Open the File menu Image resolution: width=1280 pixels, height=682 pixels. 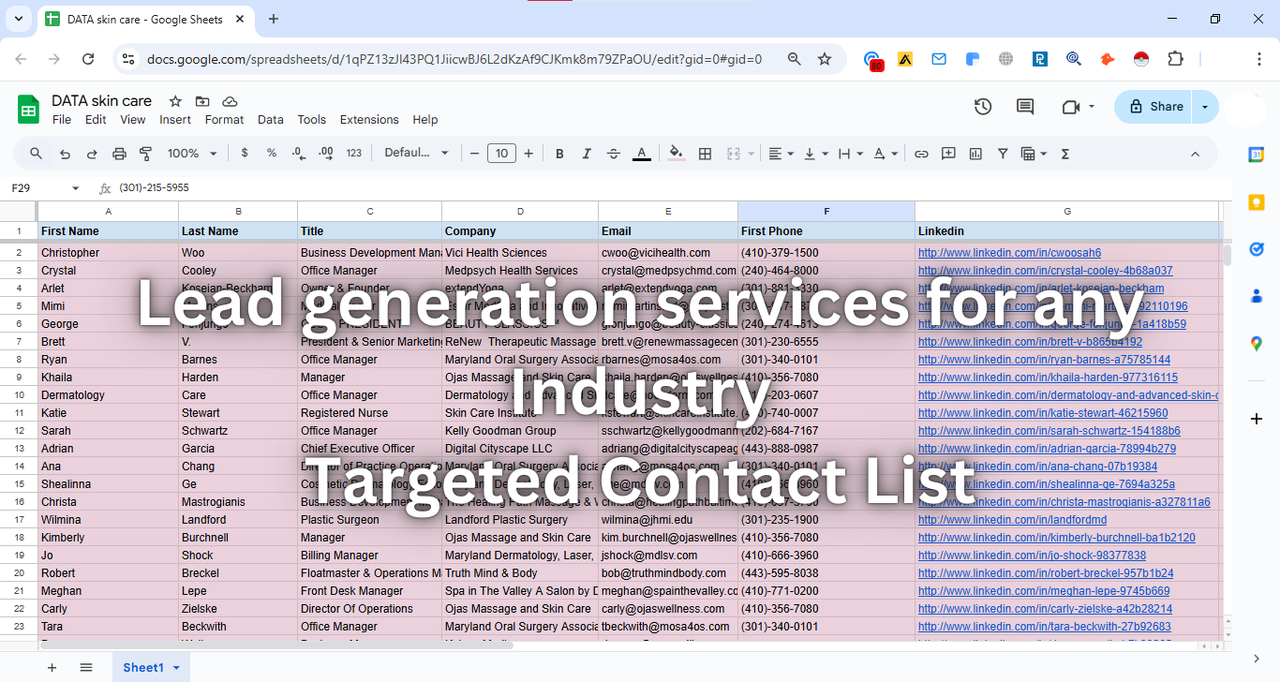click(x=62, y=120)
